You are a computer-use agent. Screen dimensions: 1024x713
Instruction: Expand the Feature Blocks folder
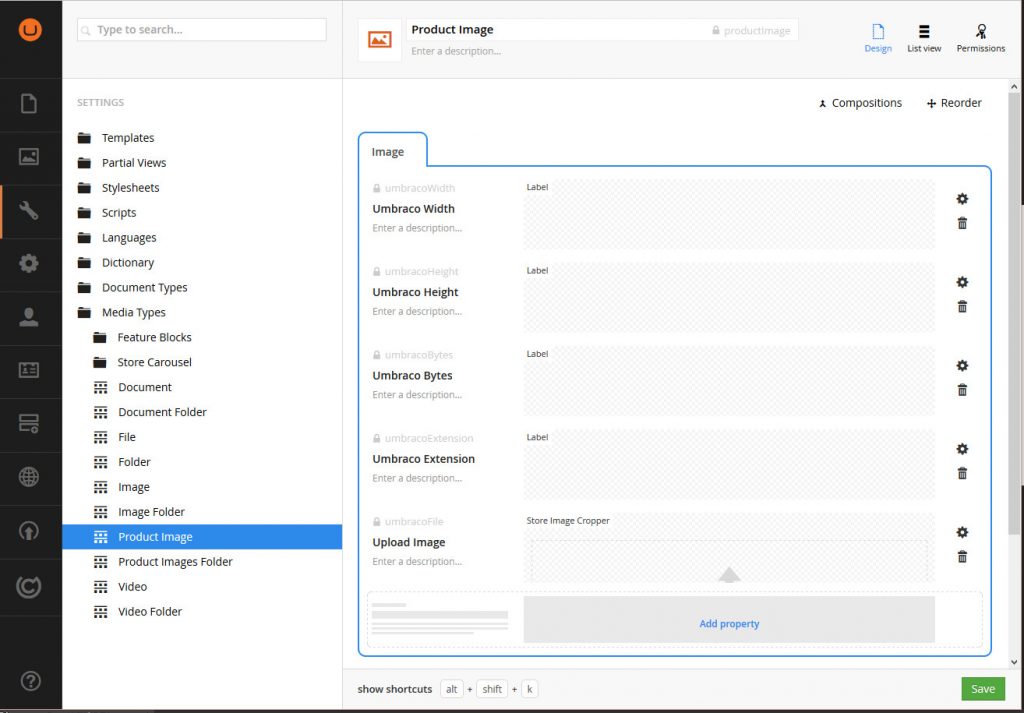(154, 338)
